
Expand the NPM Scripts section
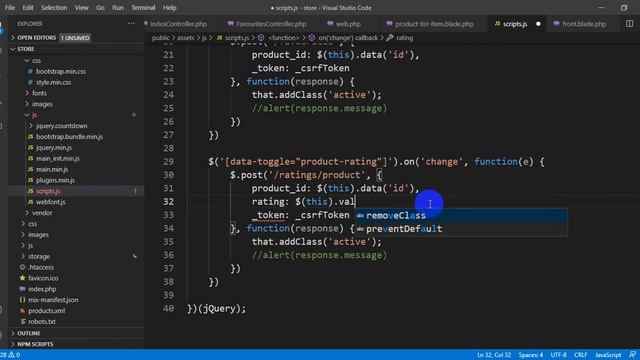tap(35, 344)
